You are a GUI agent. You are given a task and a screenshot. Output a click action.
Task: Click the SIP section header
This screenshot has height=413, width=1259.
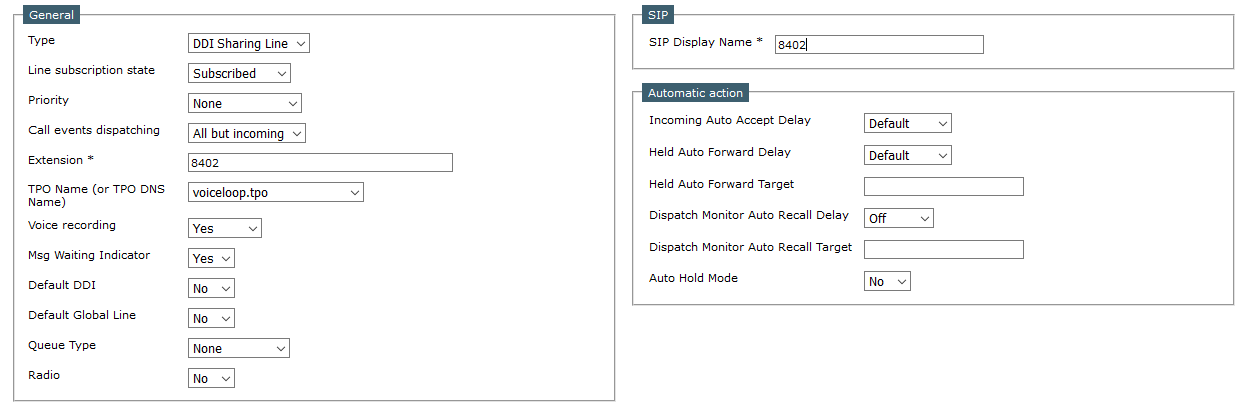point(658,15)
